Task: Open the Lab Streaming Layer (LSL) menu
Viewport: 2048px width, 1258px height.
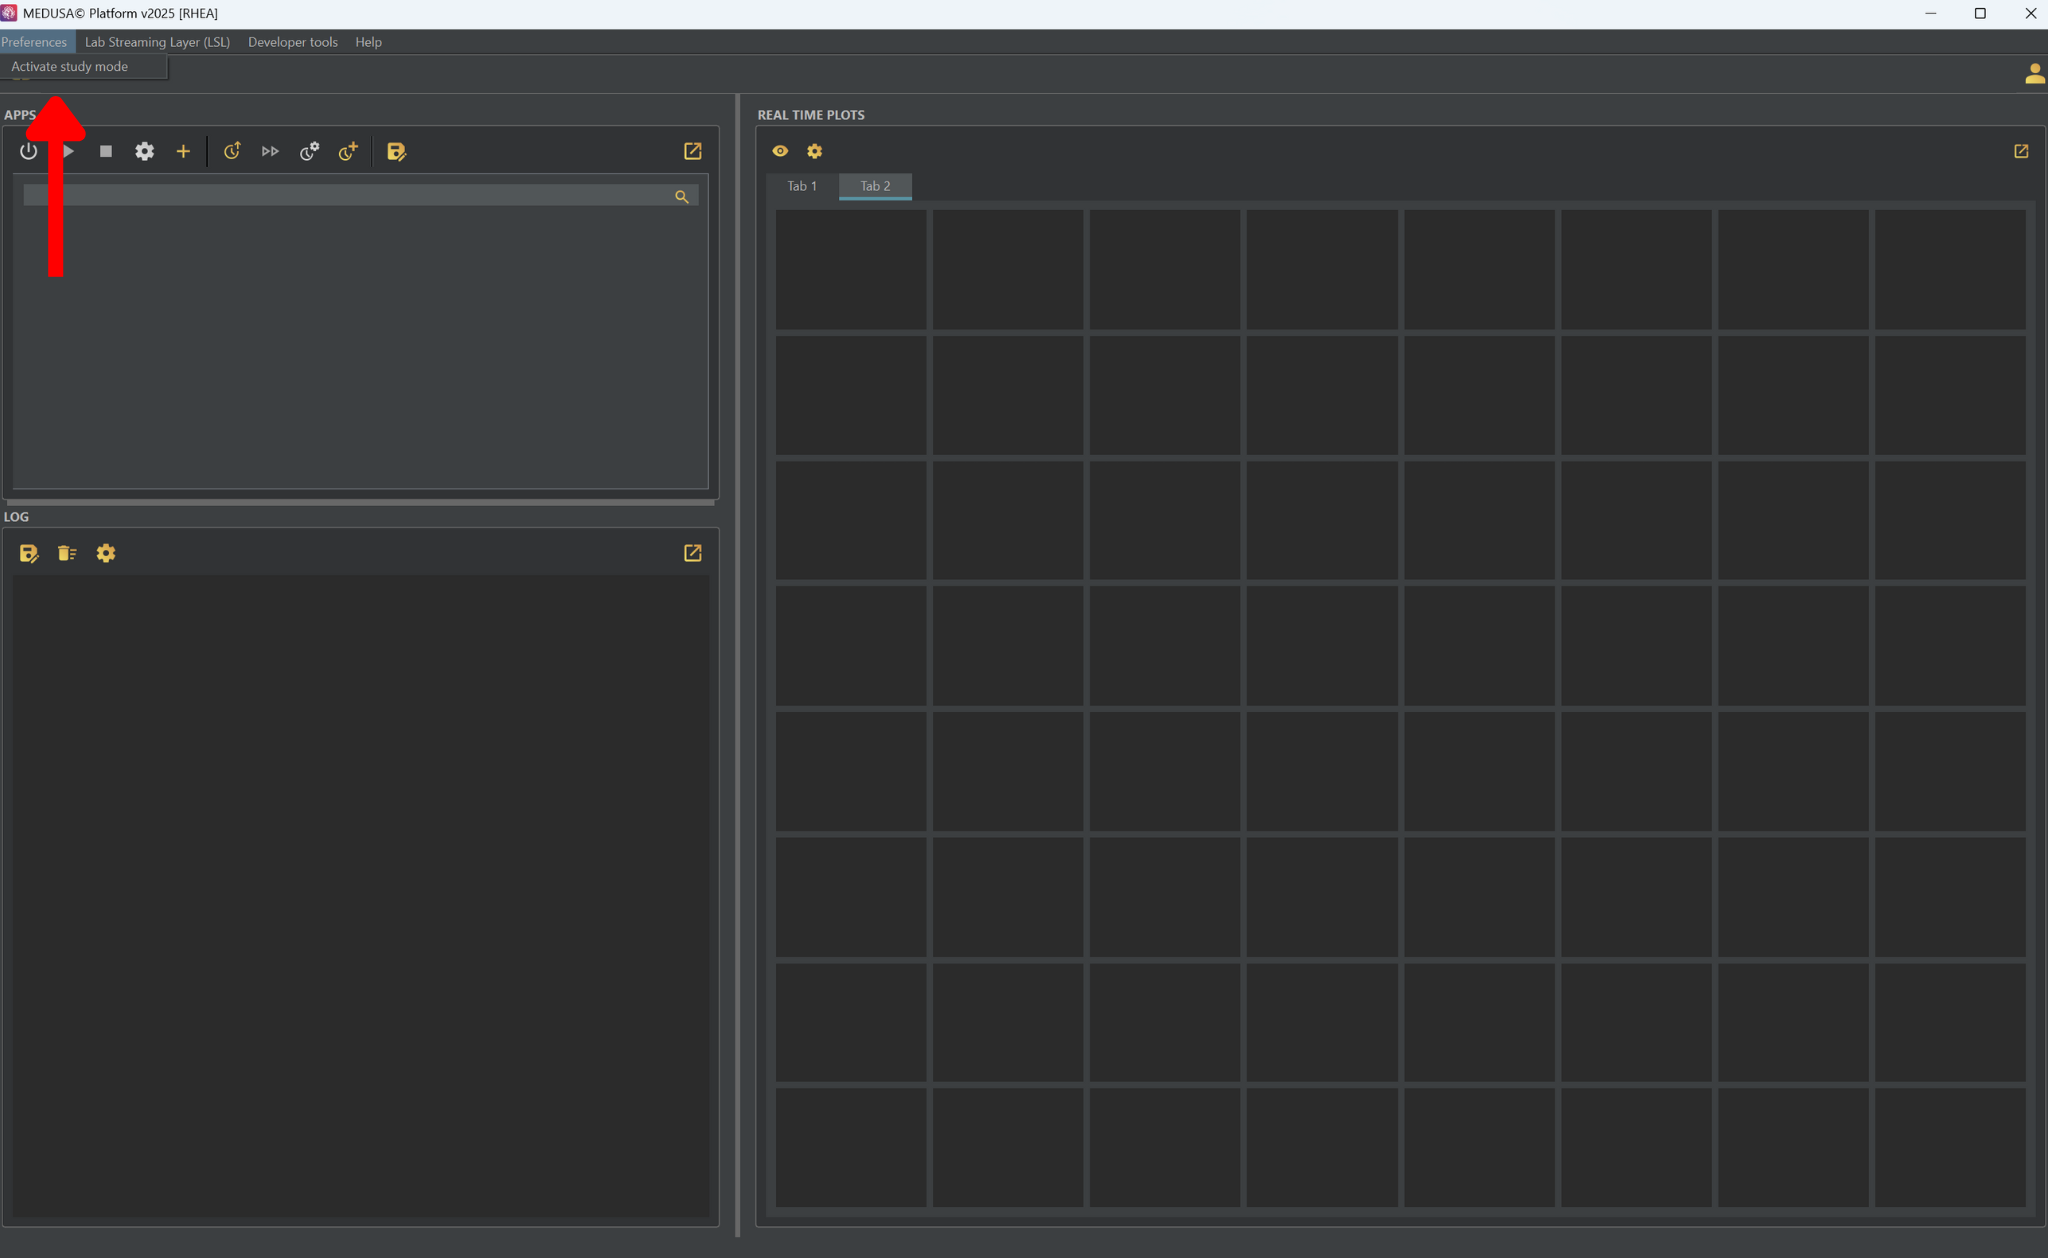Action: click(x=157, y=42)
